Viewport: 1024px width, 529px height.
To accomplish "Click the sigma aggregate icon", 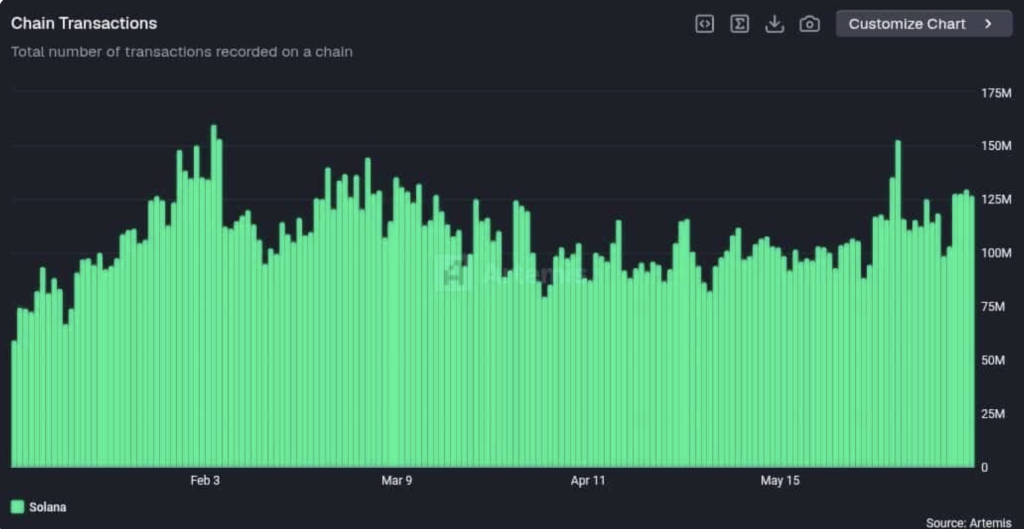I will click(x=739, y=24).
